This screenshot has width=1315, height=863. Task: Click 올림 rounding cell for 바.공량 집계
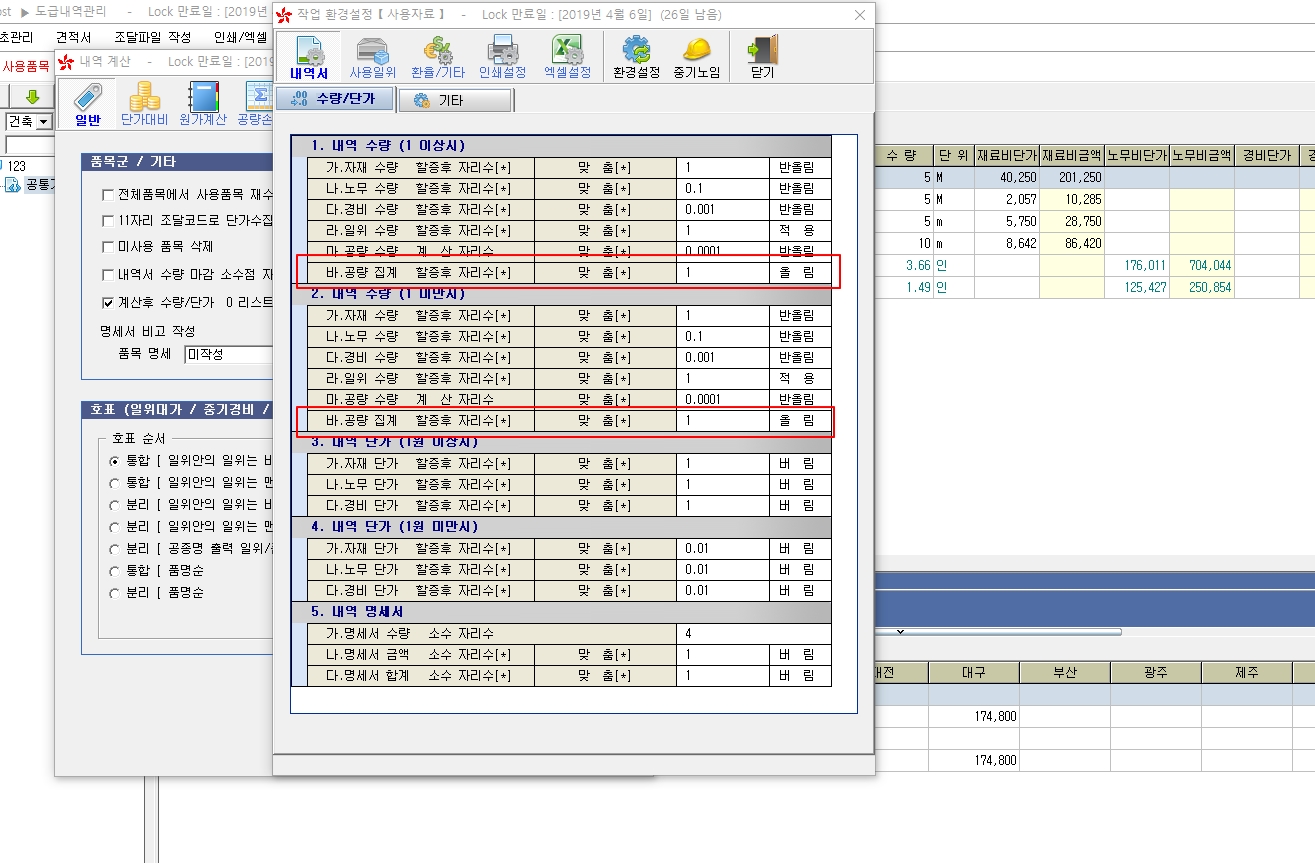point(799,273)
